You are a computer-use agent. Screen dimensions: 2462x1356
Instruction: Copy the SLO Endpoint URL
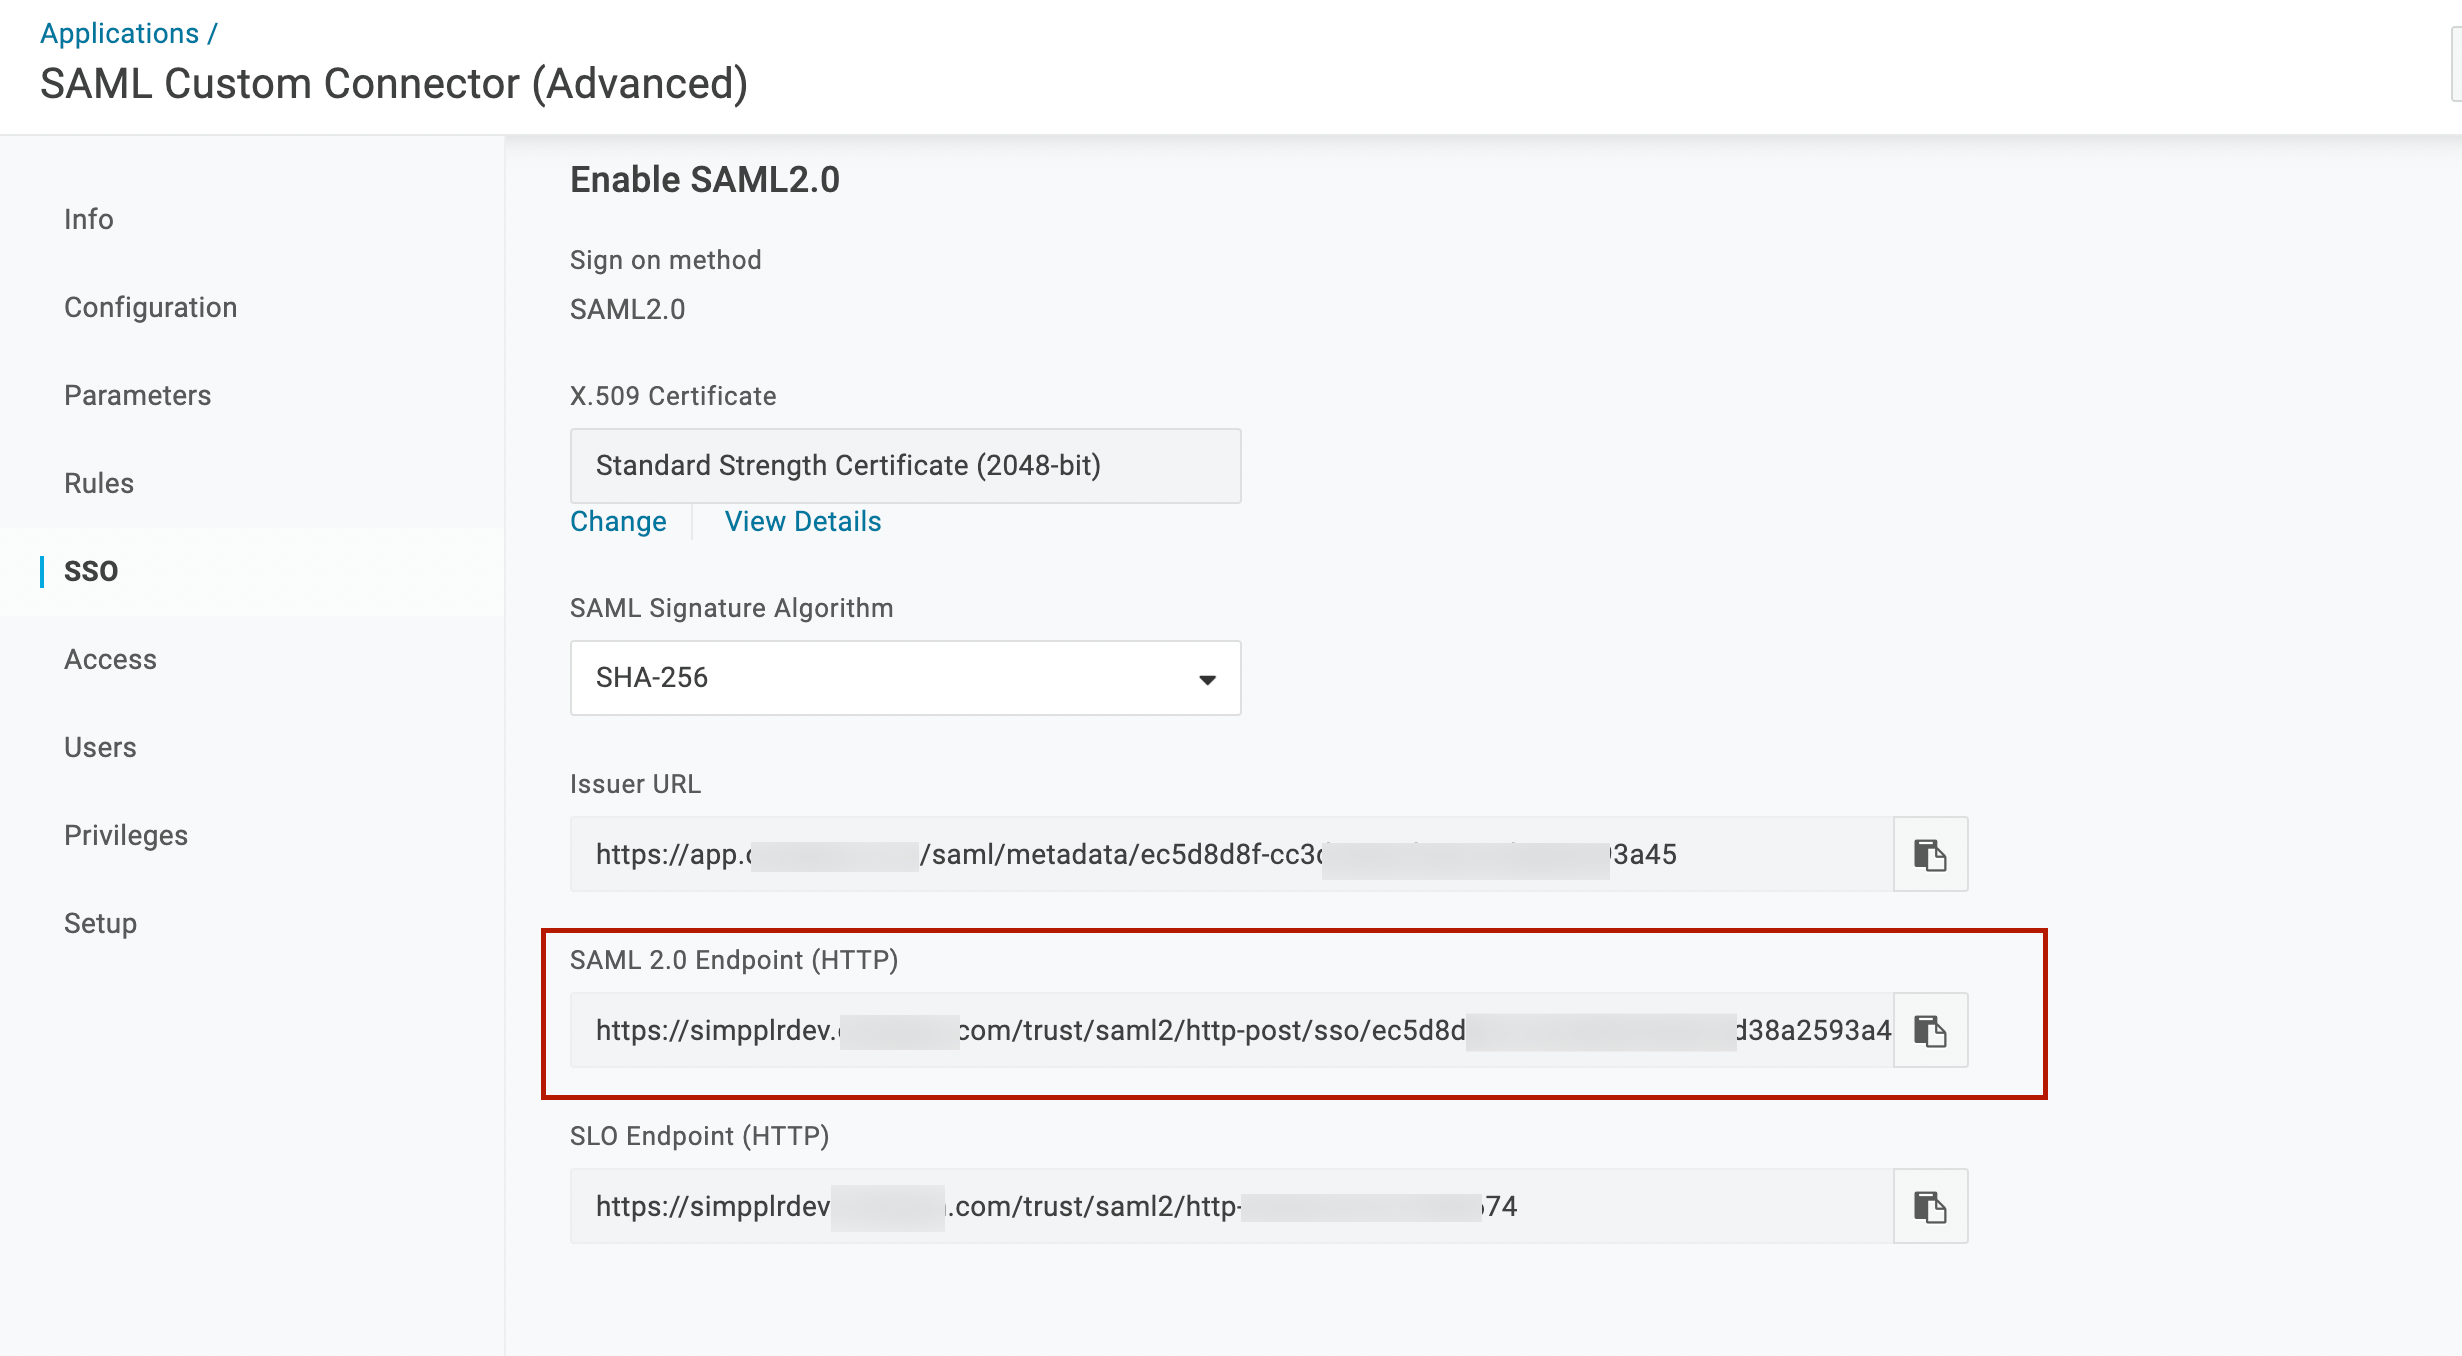click(x=1930, y=1206)
